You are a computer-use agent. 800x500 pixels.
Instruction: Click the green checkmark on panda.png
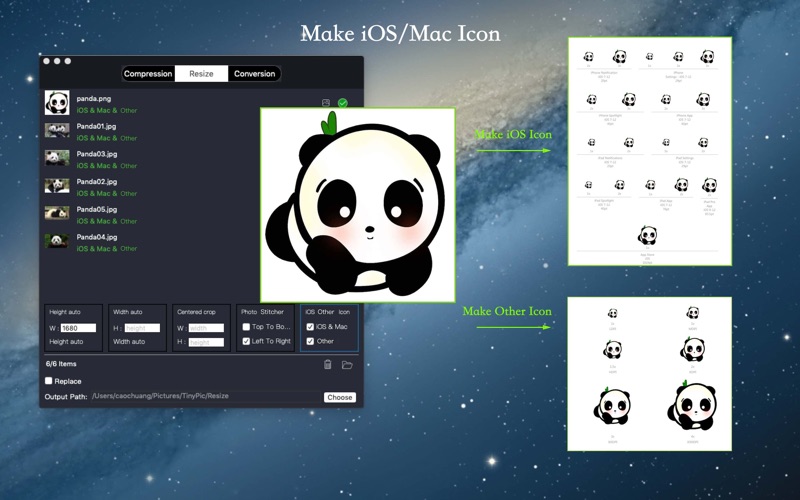343,103
